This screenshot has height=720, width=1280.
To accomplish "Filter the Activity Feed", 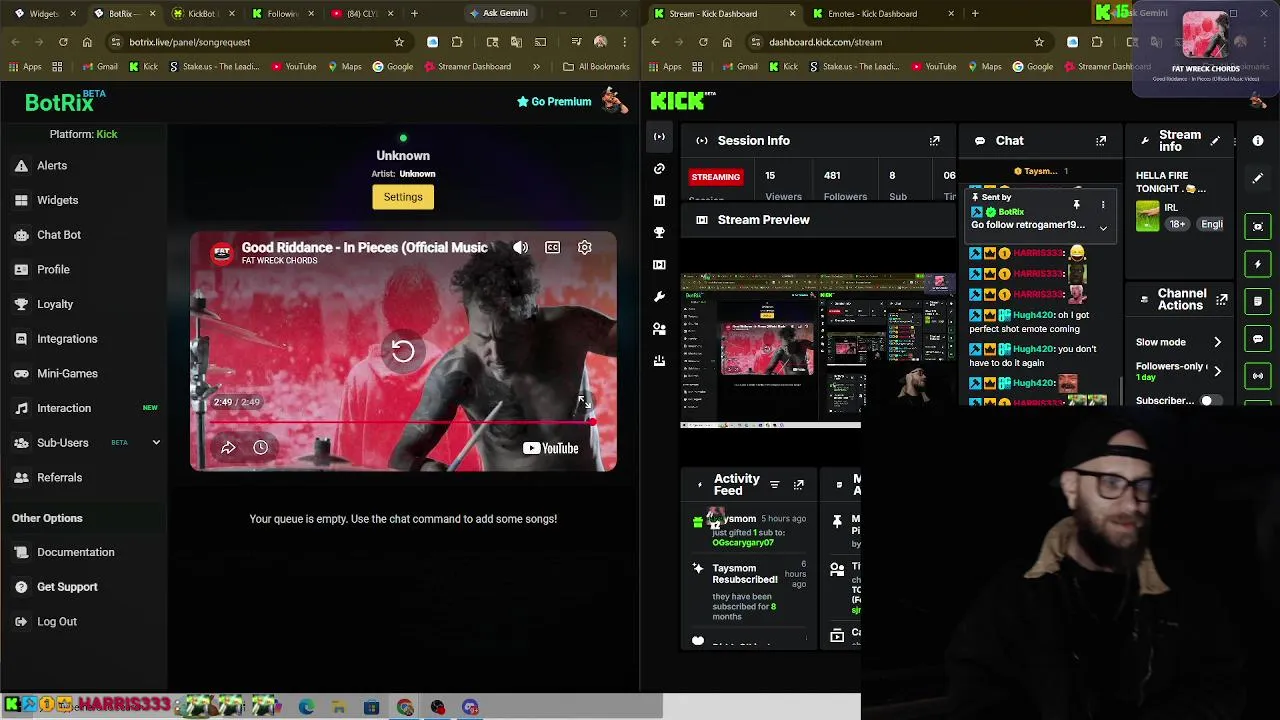I will coord(774,485).
